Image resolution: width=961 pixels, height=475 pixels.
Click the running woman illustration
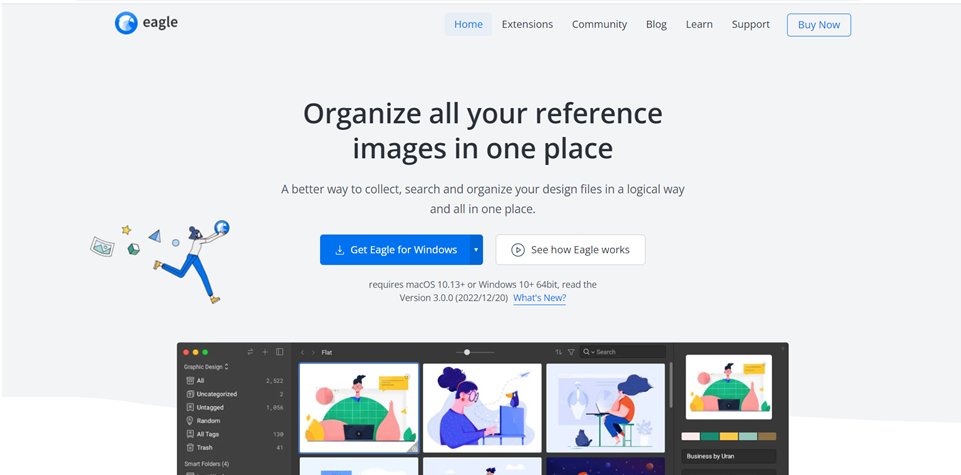click(192, 262)
